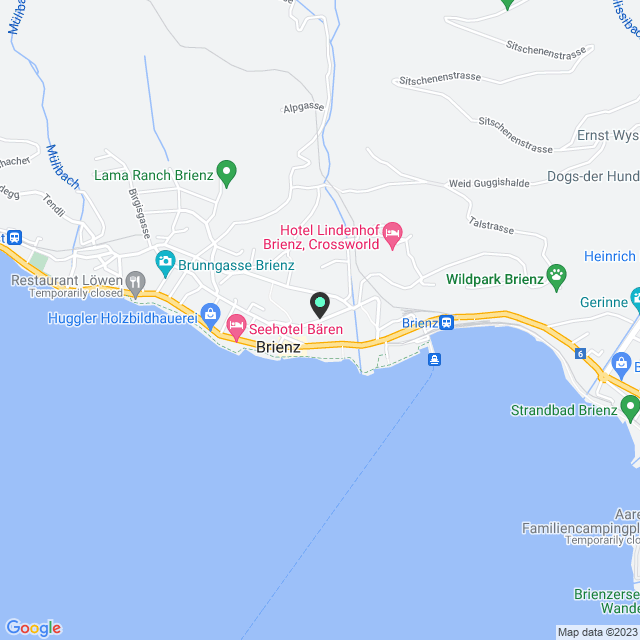640x640 pixels.
Task: Open the Google logo link
Action: (x=34, y=628)
